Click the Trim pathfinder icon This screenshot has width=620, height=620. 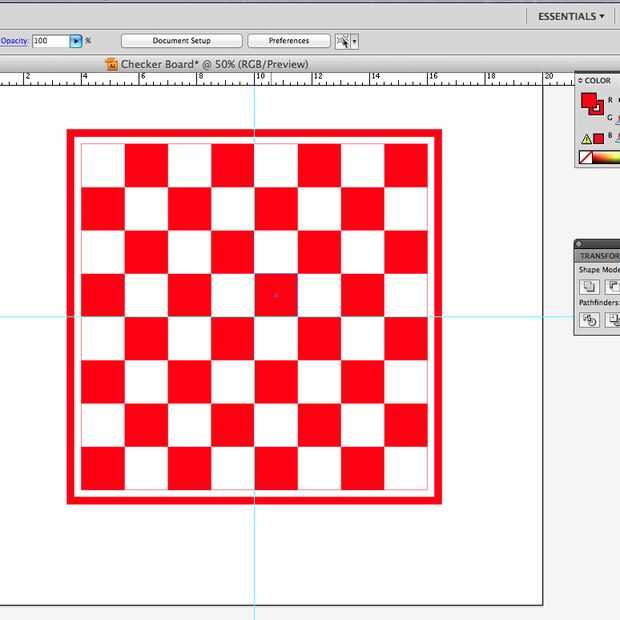pyautogui.click(x=613, y=320)
